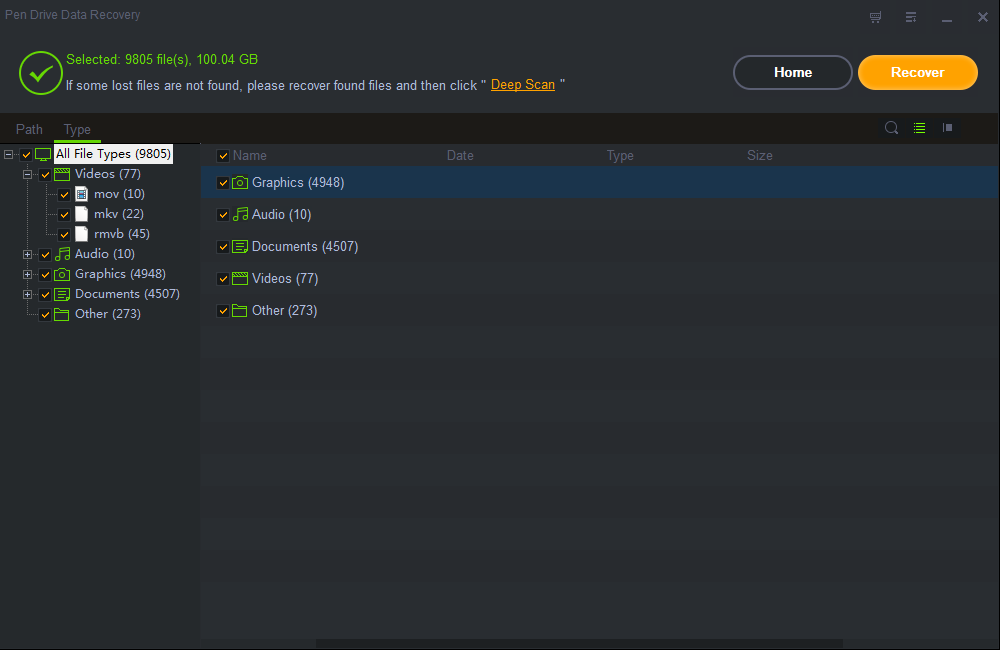
Task: Open the Deep Scan link
Action: pos(523,85)
